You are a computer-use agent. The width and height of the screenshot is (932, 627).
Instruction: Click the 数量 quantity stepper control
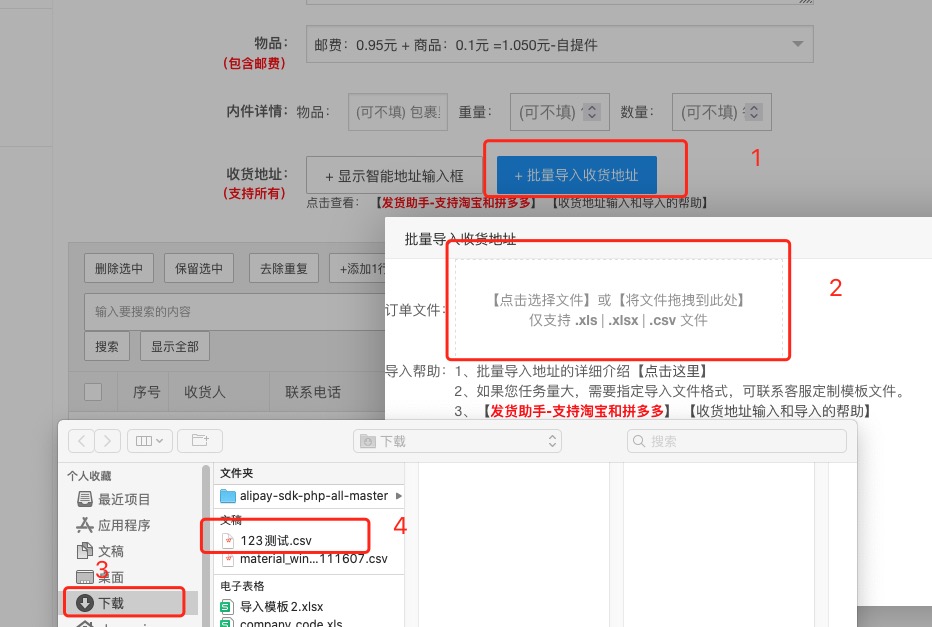coord(753,112)
